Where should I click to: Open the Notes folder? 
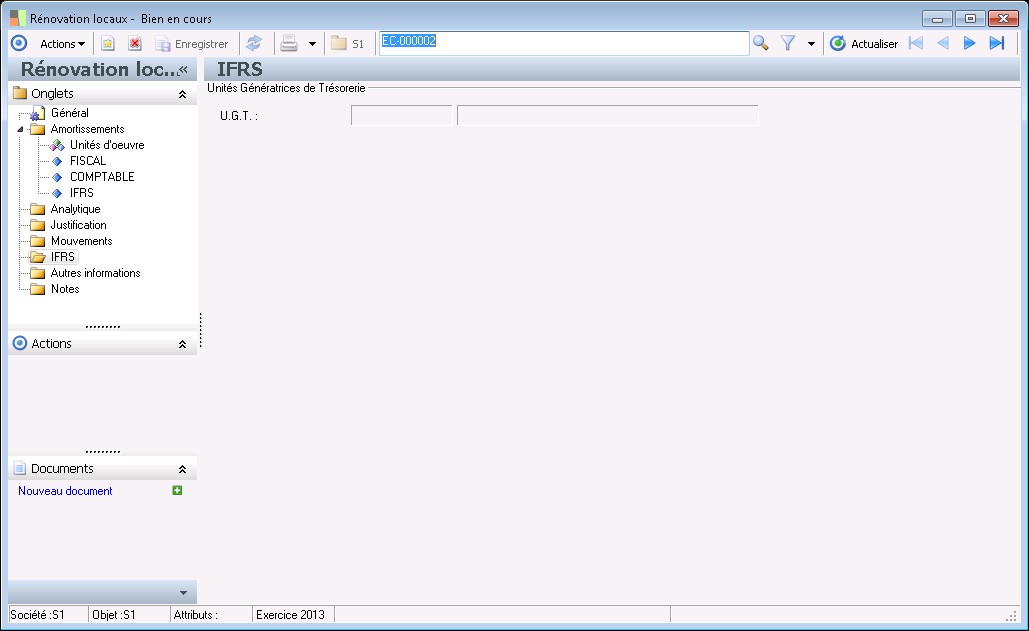pos(65,289)
